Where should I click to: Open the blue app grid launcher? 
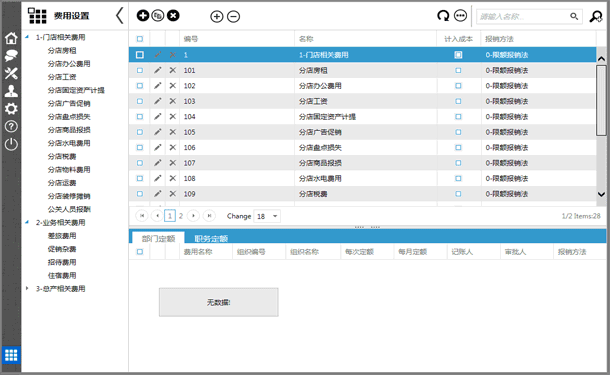tap(11, 355)
